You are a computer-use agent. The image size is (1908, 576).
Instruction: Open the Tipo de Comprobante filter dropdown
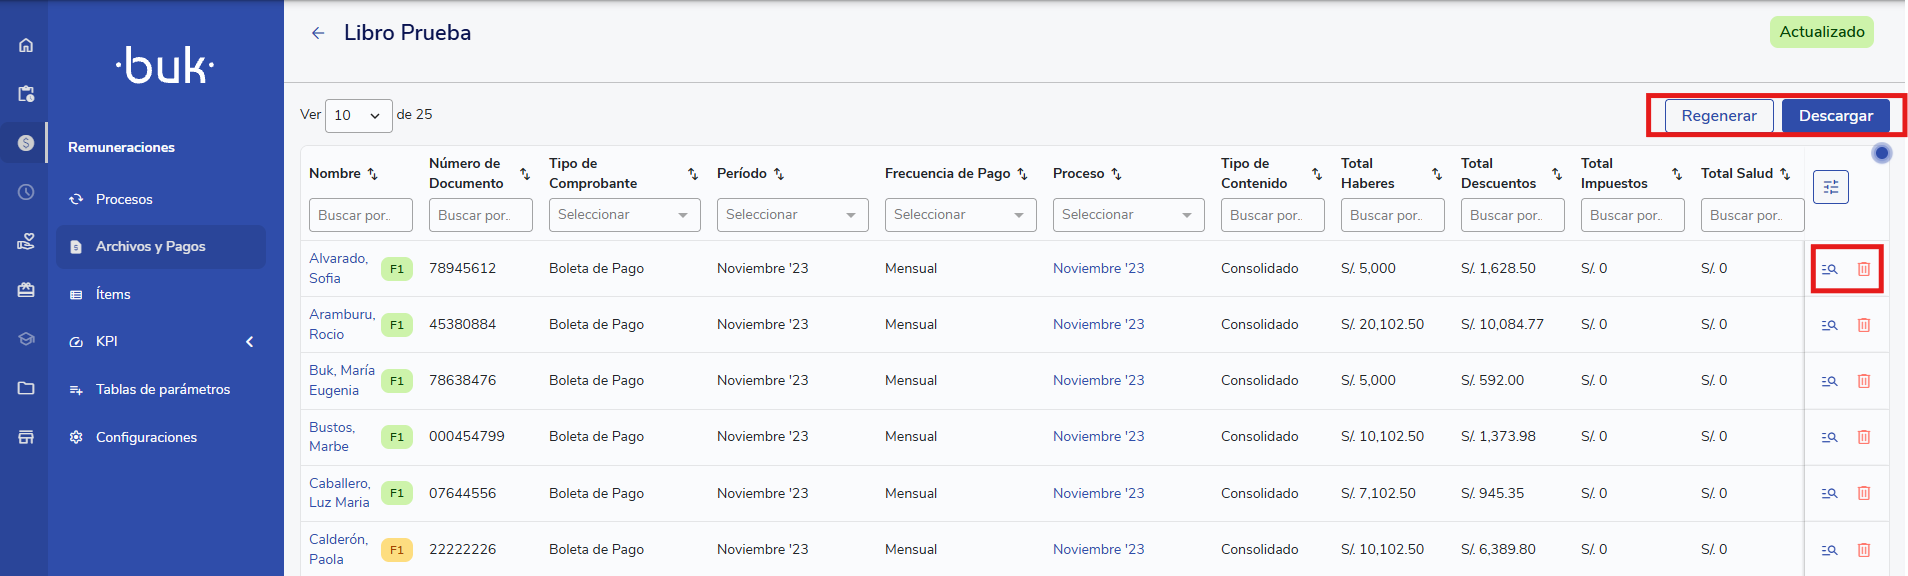pyautogui.click(x=624, y=215)
